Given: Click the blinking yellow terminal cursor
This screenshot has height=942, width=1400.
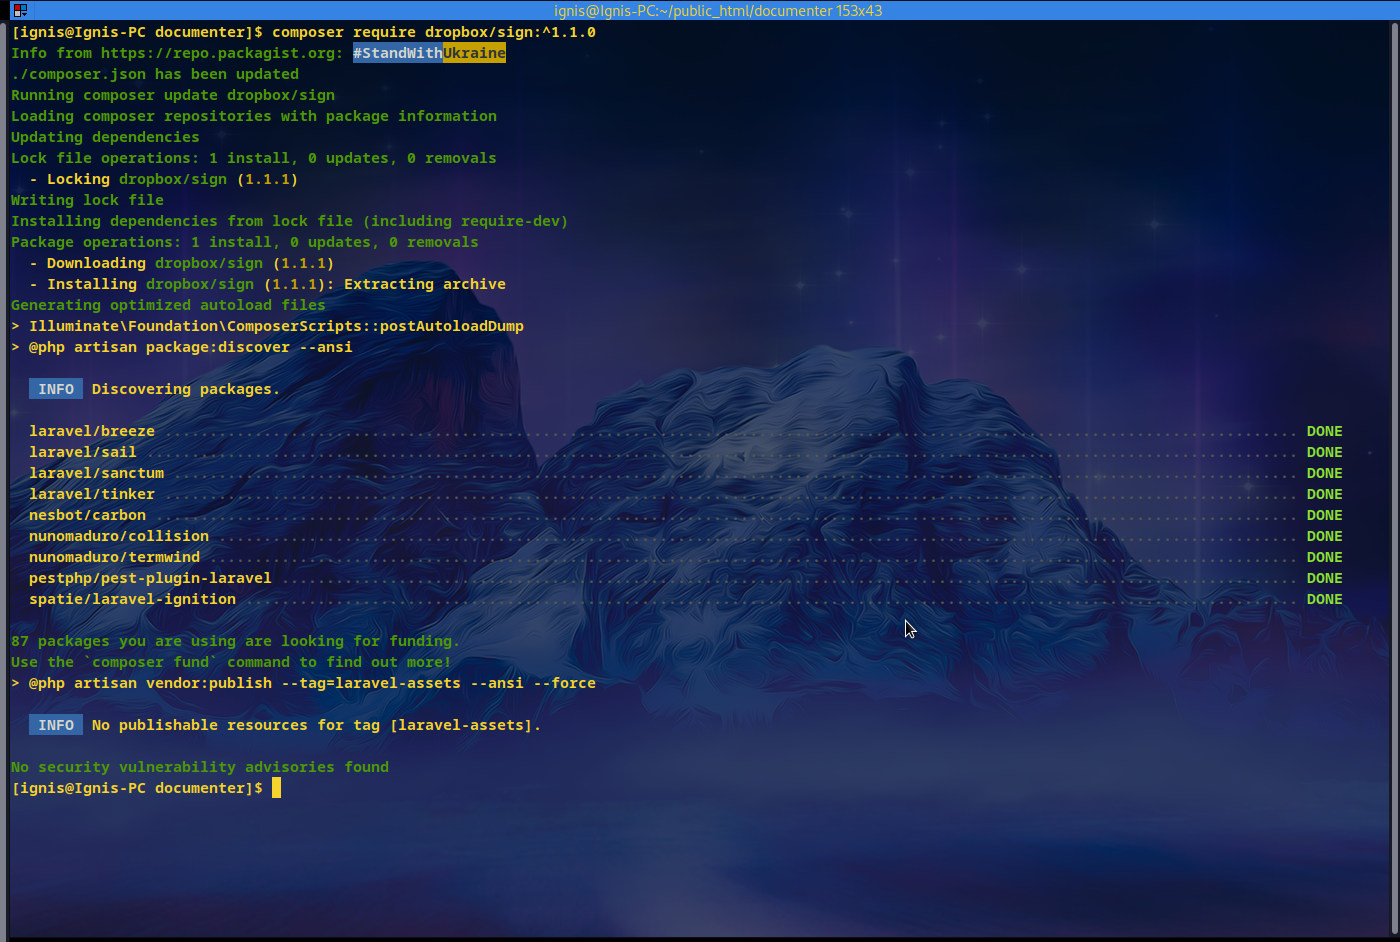Looking at the screenshot, I should tap(276, 787).
